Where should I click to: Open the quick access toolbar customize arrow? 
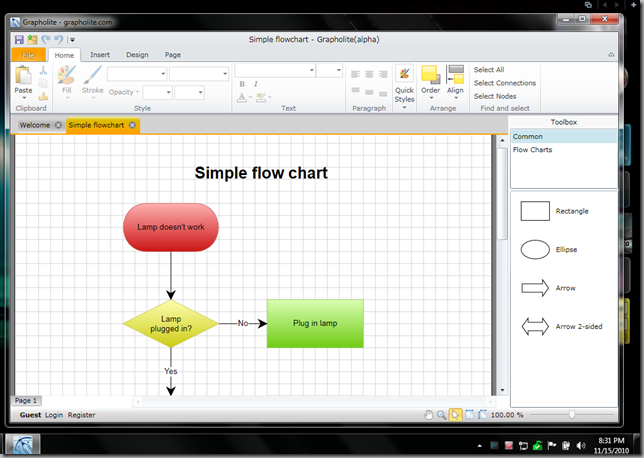(72, 40)
